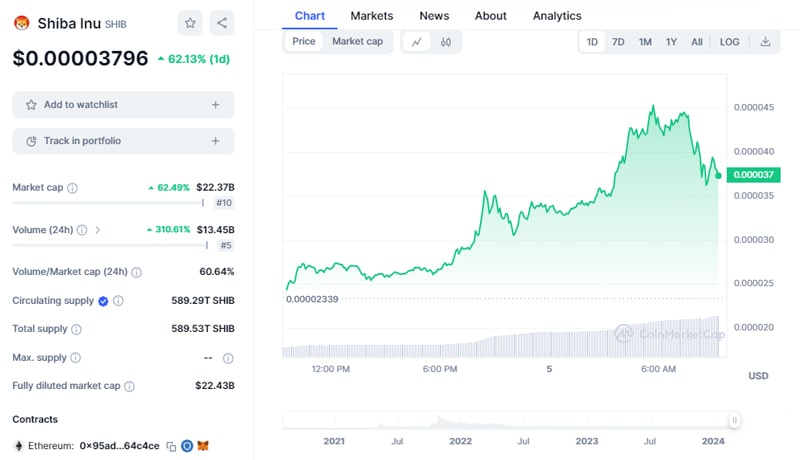Expand Add to watlist plus

(215, 105)
